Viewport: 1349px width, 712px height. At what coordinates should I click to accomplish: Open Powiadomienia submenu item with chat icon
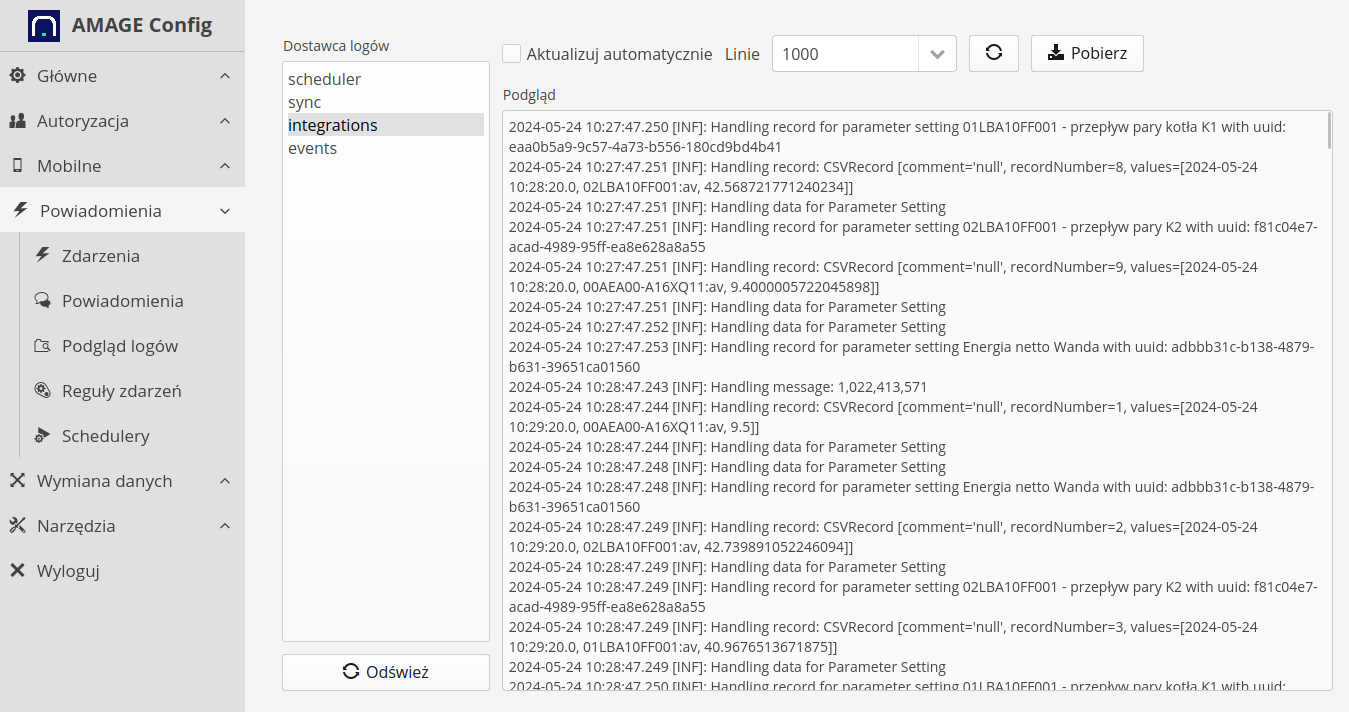pos(122,301)
